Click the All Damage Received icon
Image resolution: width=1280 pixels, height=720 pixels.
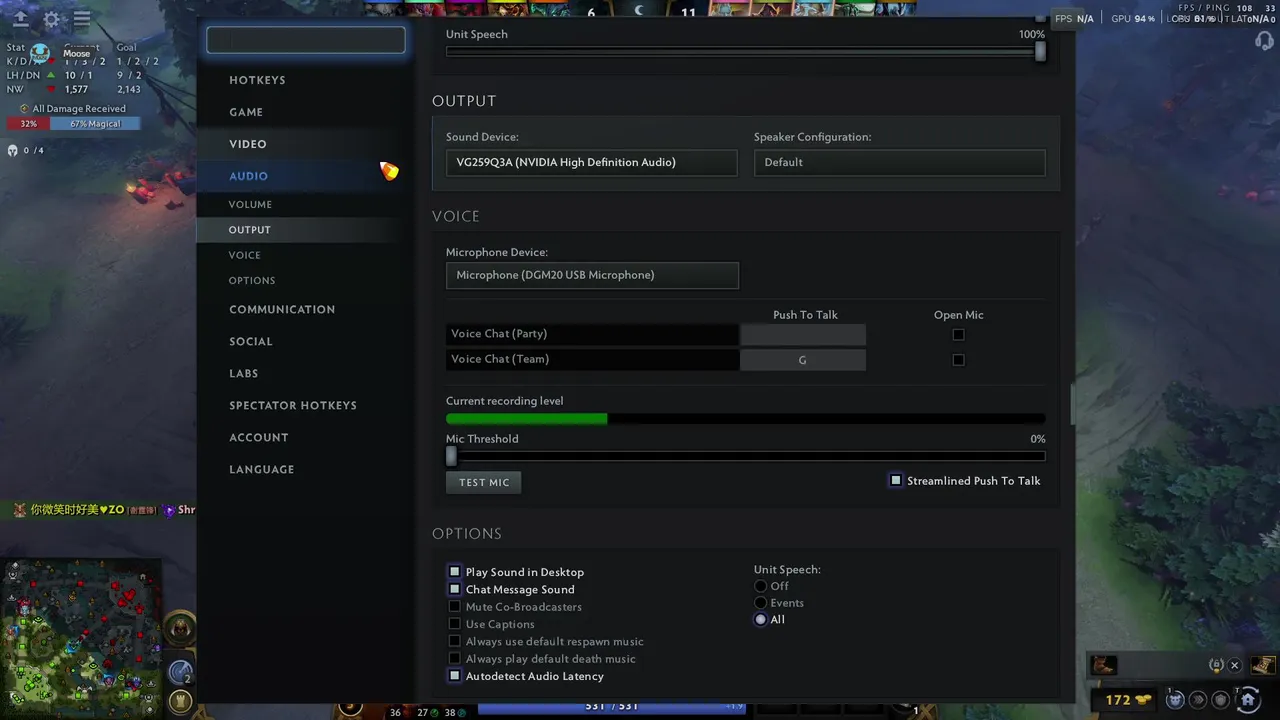click(25, 108)
